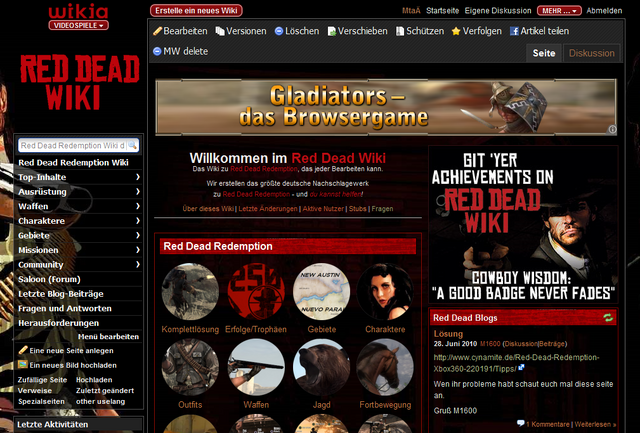640x433 pixels.
Task: Click picture icon for image upload
Action: [23, 364]
